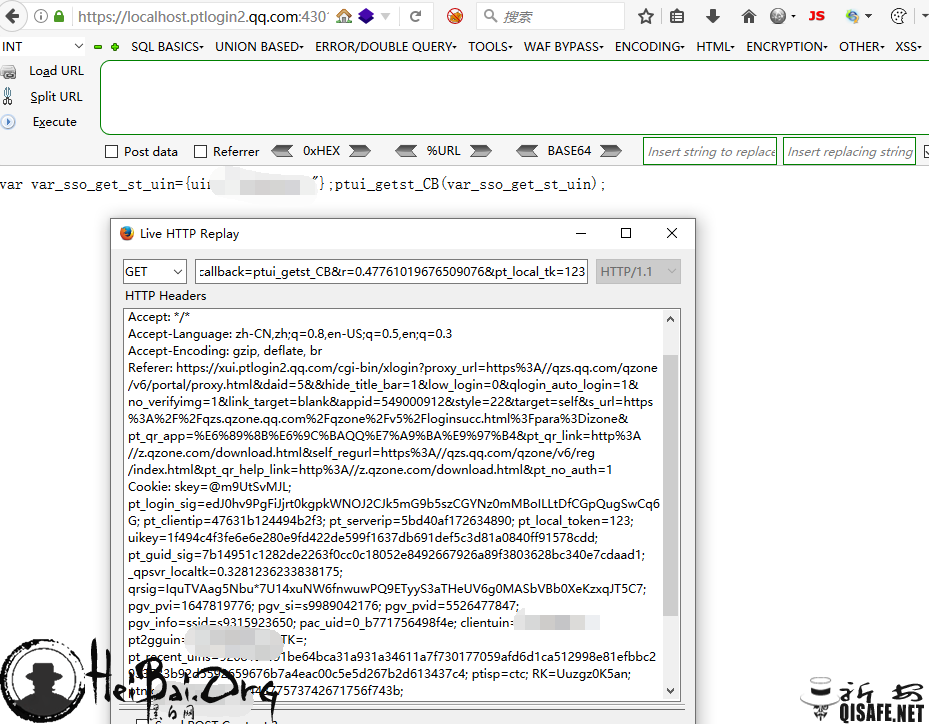Click the purple diamond icon in address bar
The width and height of the screenshot is (929, 724).
(366, 16)
